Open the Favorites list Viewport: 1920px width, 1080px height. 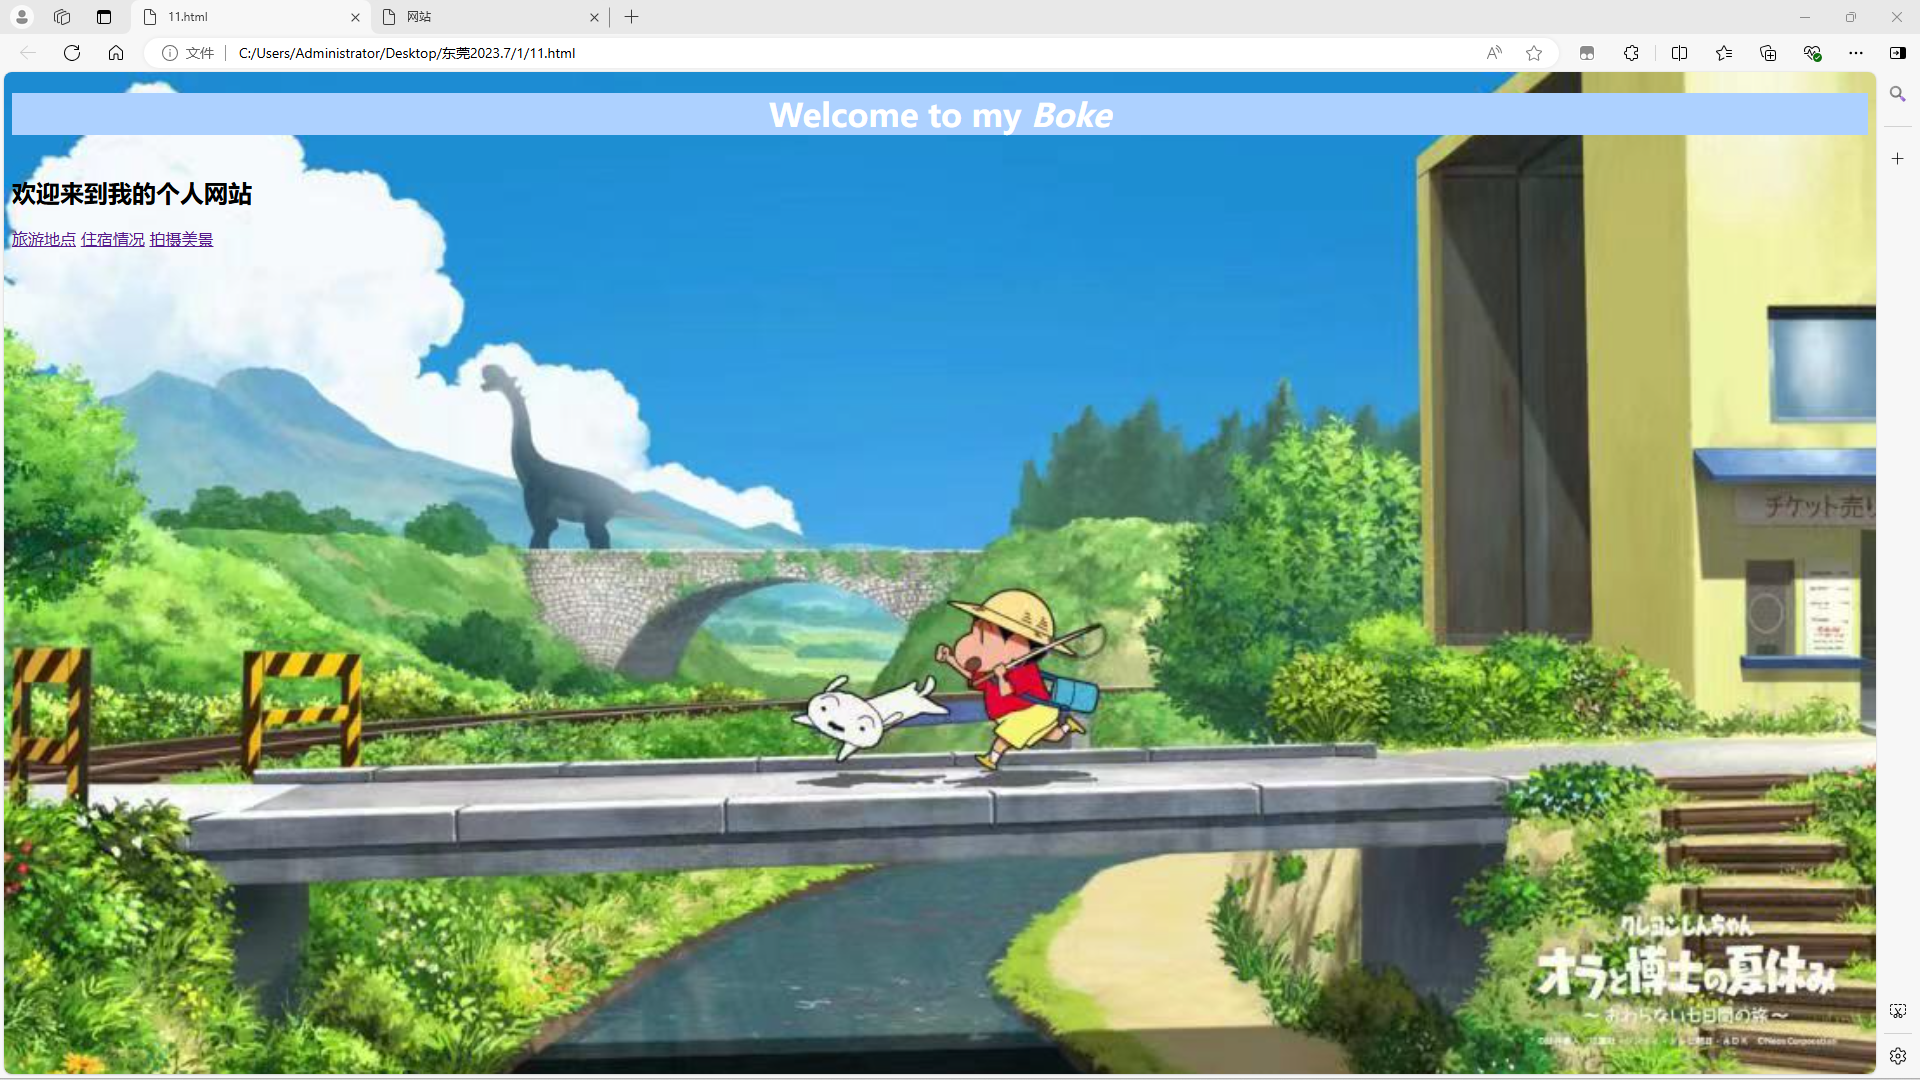coord(1724,53)
